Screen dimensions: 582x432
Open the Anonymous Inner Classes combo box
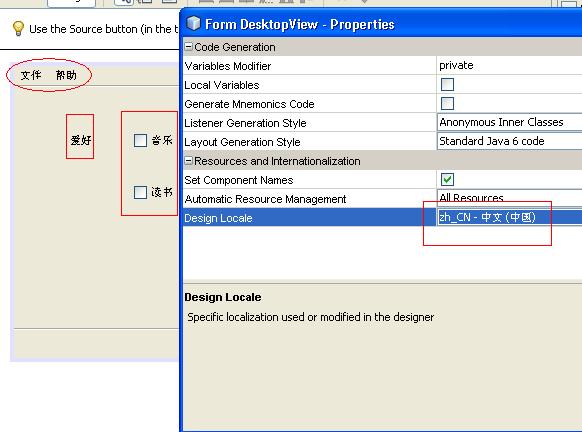pyautogui.click(x=509, y=122)
